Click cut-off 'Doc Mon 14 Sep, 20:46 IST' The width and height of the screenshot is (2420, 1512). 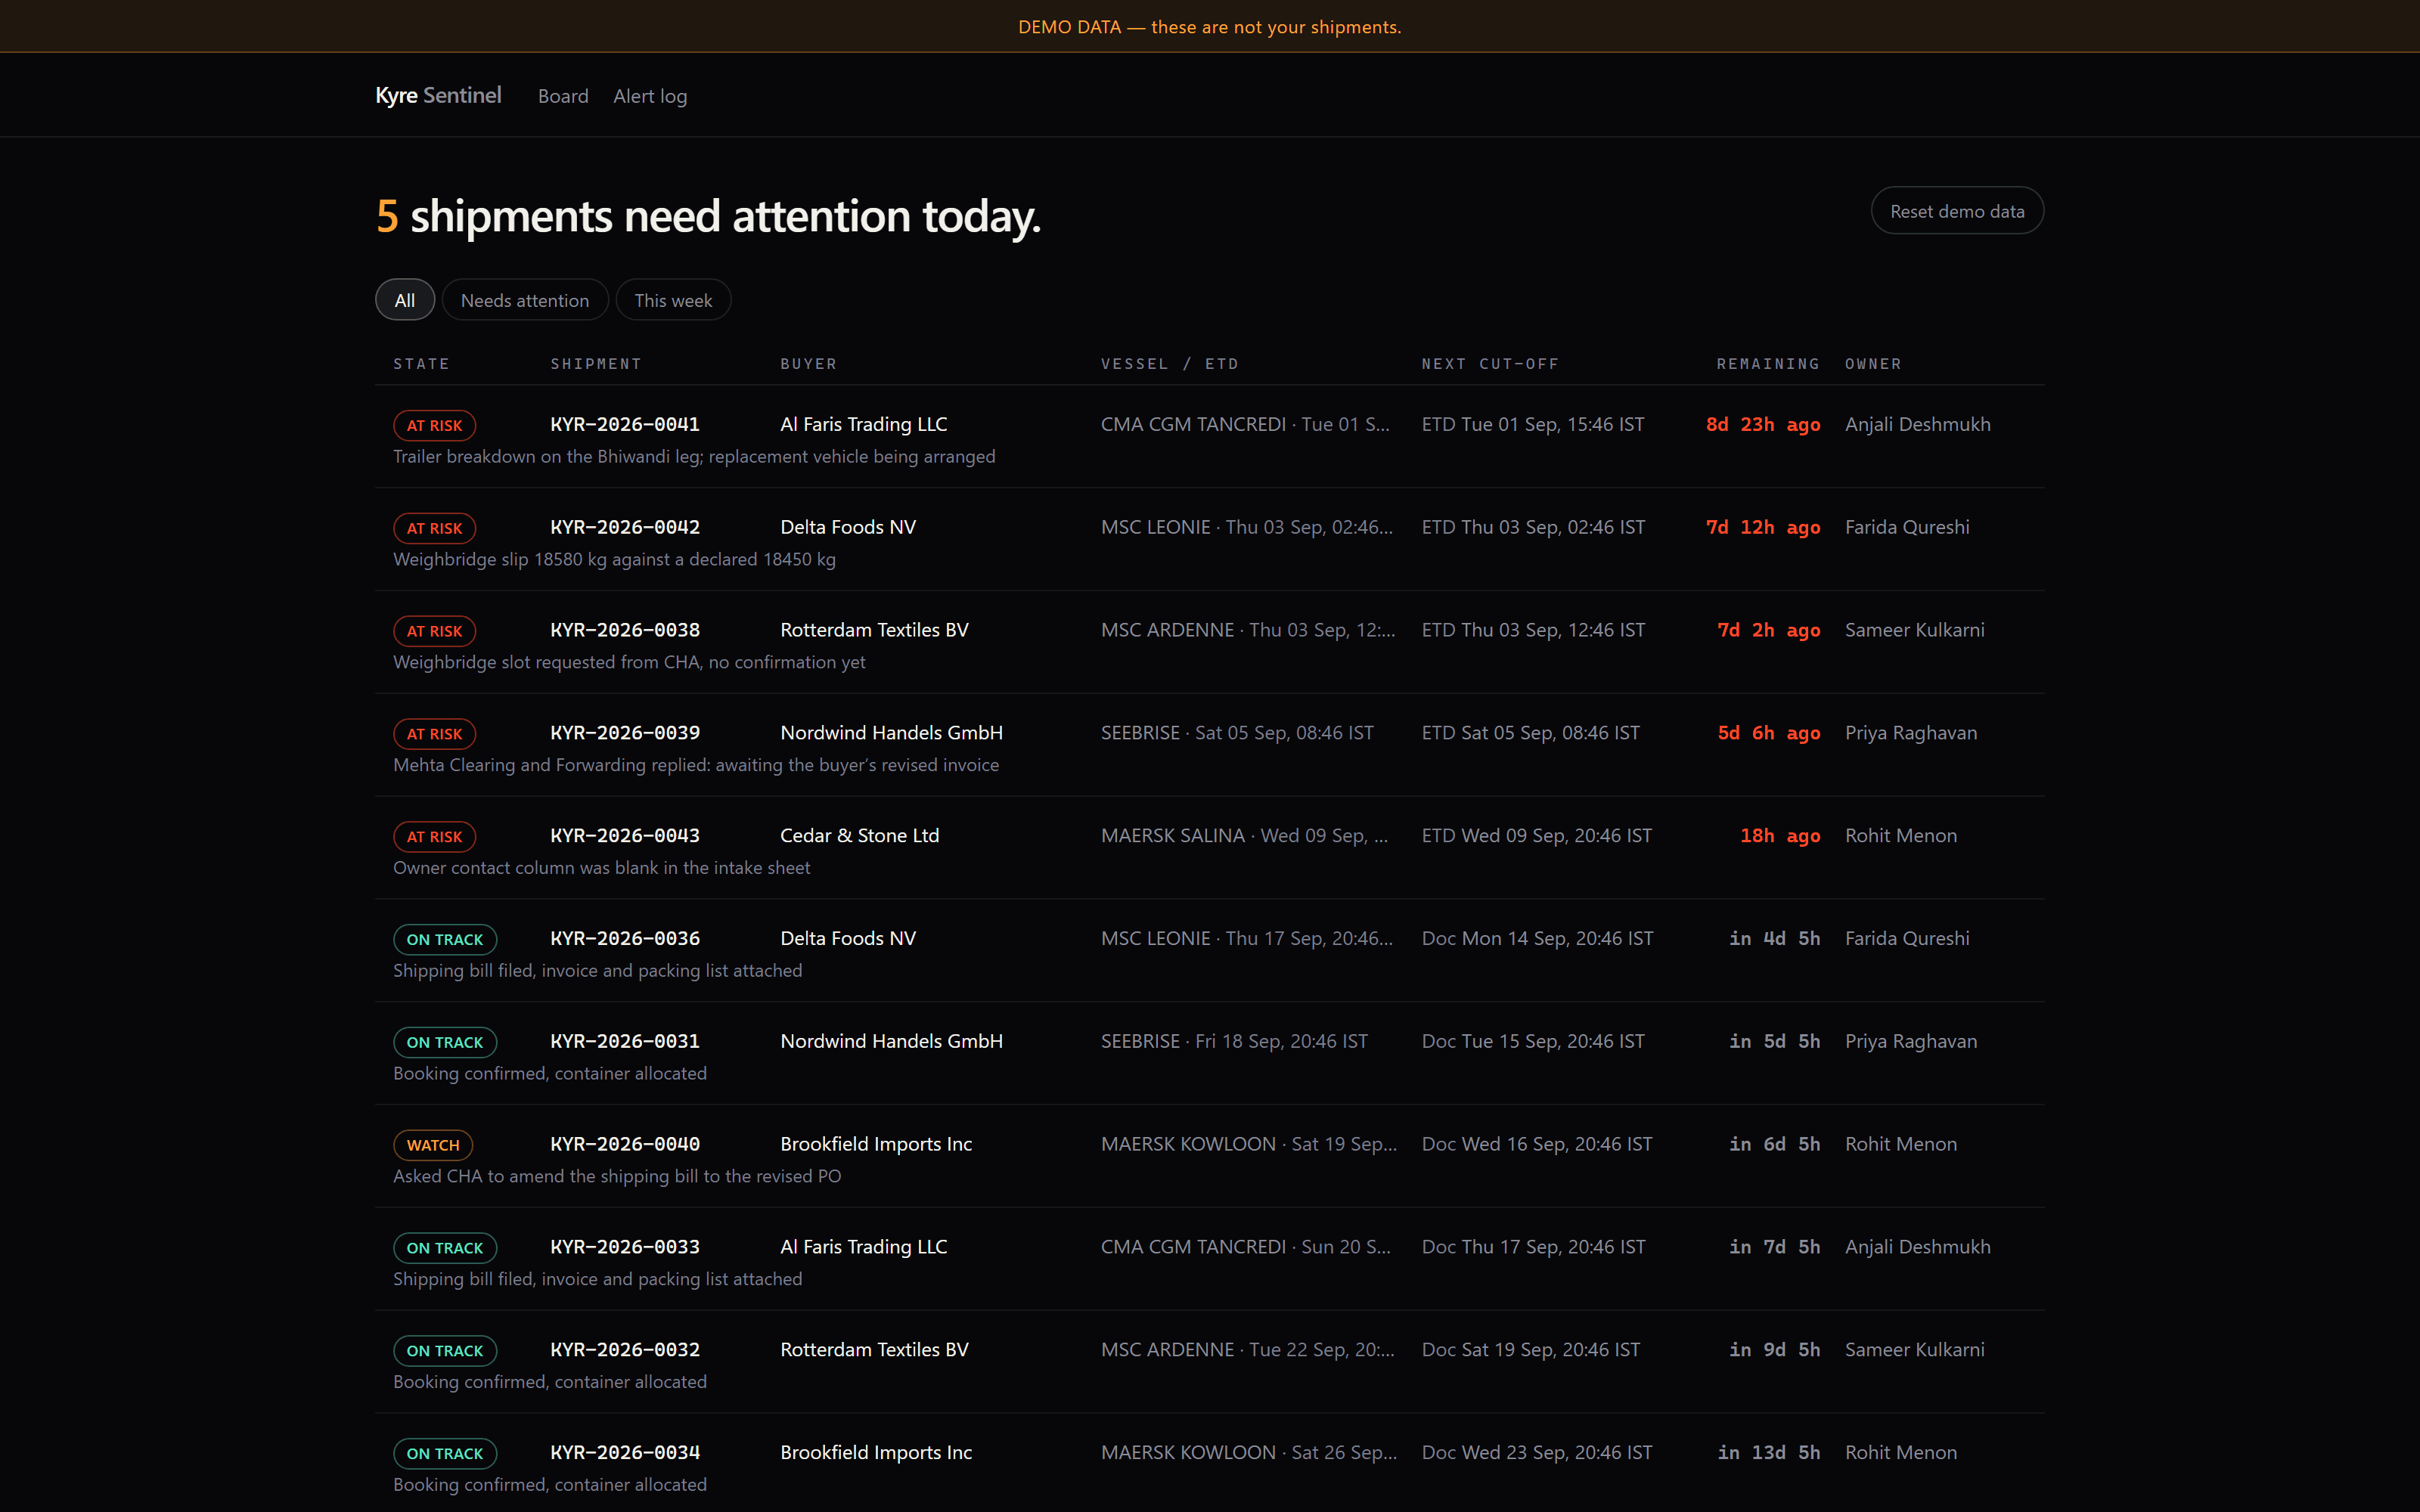click(1537, 938)
